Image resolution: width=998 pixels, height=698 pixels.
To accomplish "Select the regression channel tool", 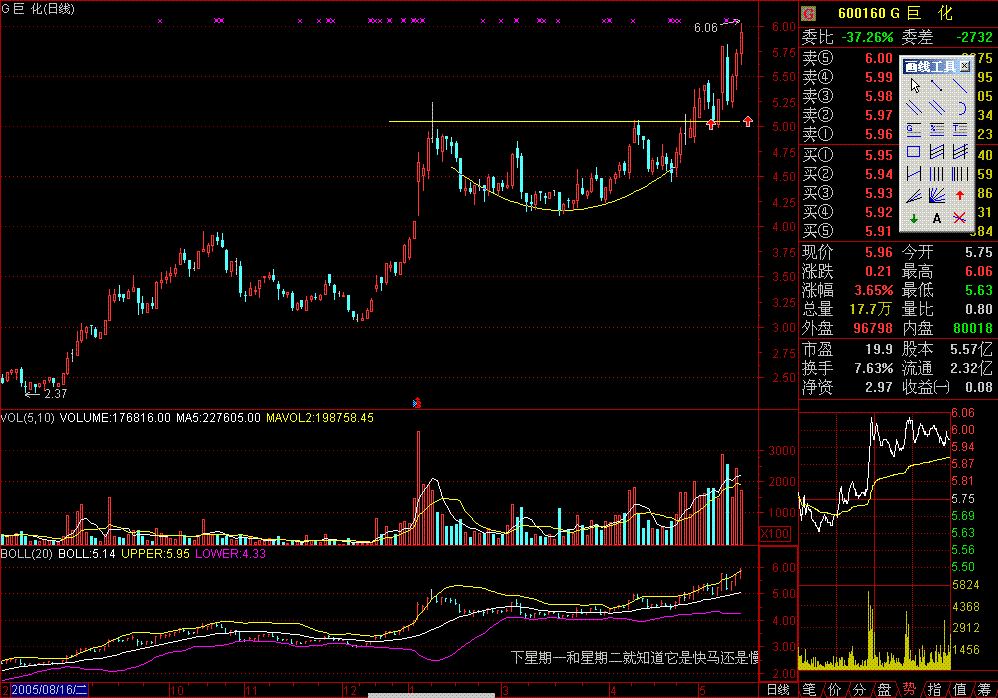I will 936,151.
